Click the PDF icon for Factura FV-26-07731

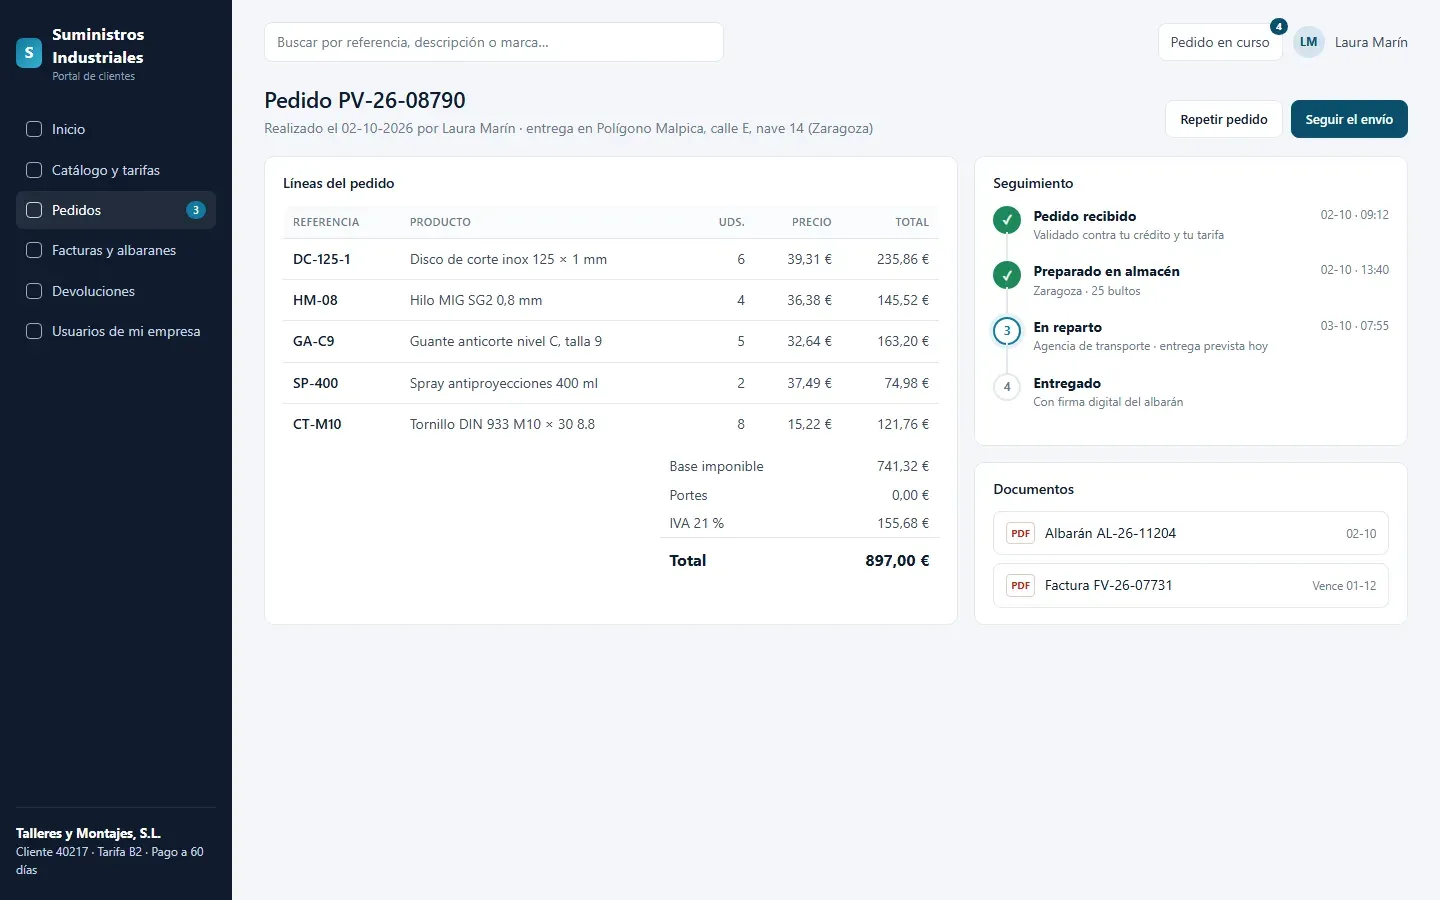tap(1020, 585)
